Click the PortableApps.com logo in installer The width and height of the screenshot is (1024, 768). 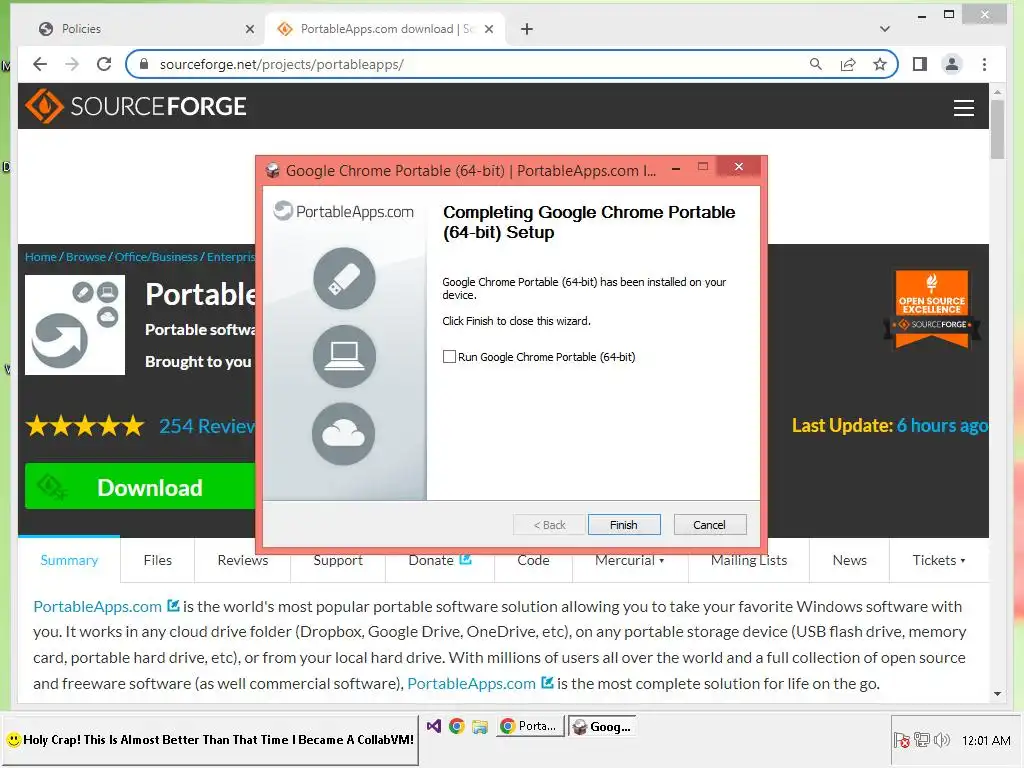coord(344,211)
